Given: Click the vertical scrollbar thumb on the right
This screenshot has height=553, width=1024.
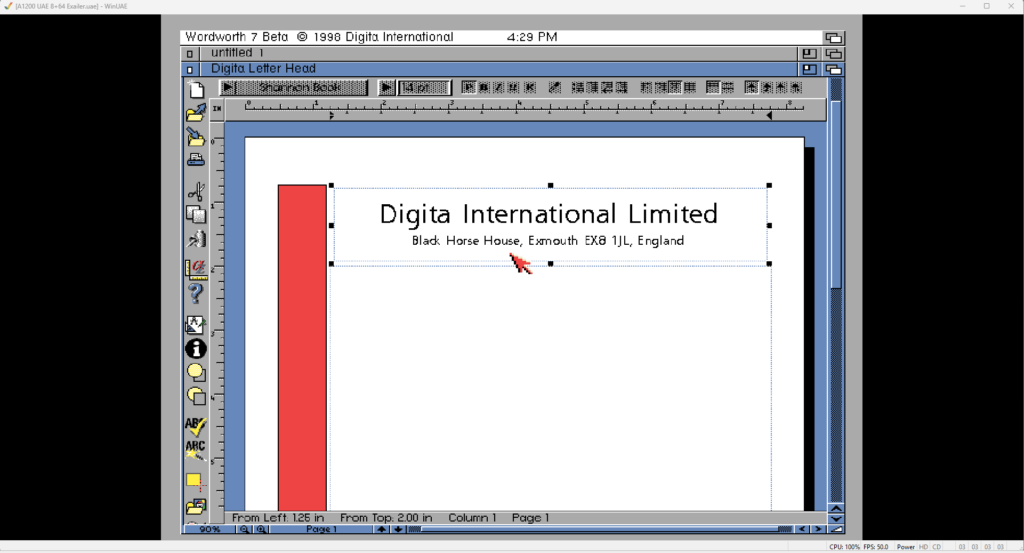Looking at the screenshot, I should [x=836, y=194].
